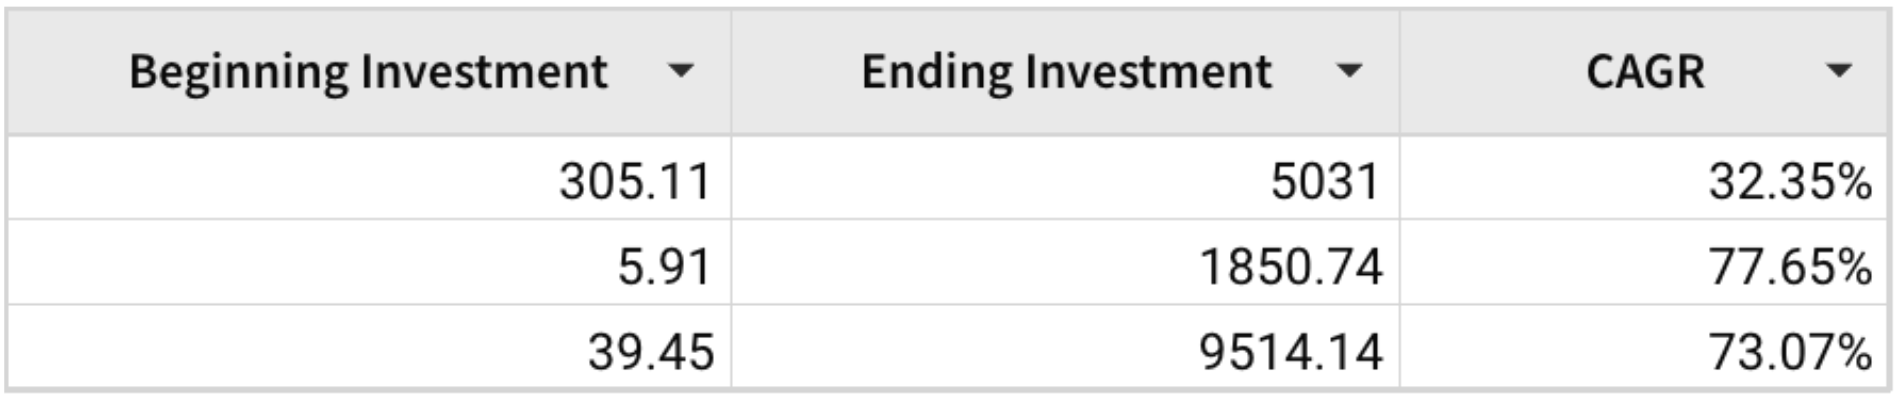
Task: Select the CAGR cell showing 77.65%
Action: pos(1644,262)
